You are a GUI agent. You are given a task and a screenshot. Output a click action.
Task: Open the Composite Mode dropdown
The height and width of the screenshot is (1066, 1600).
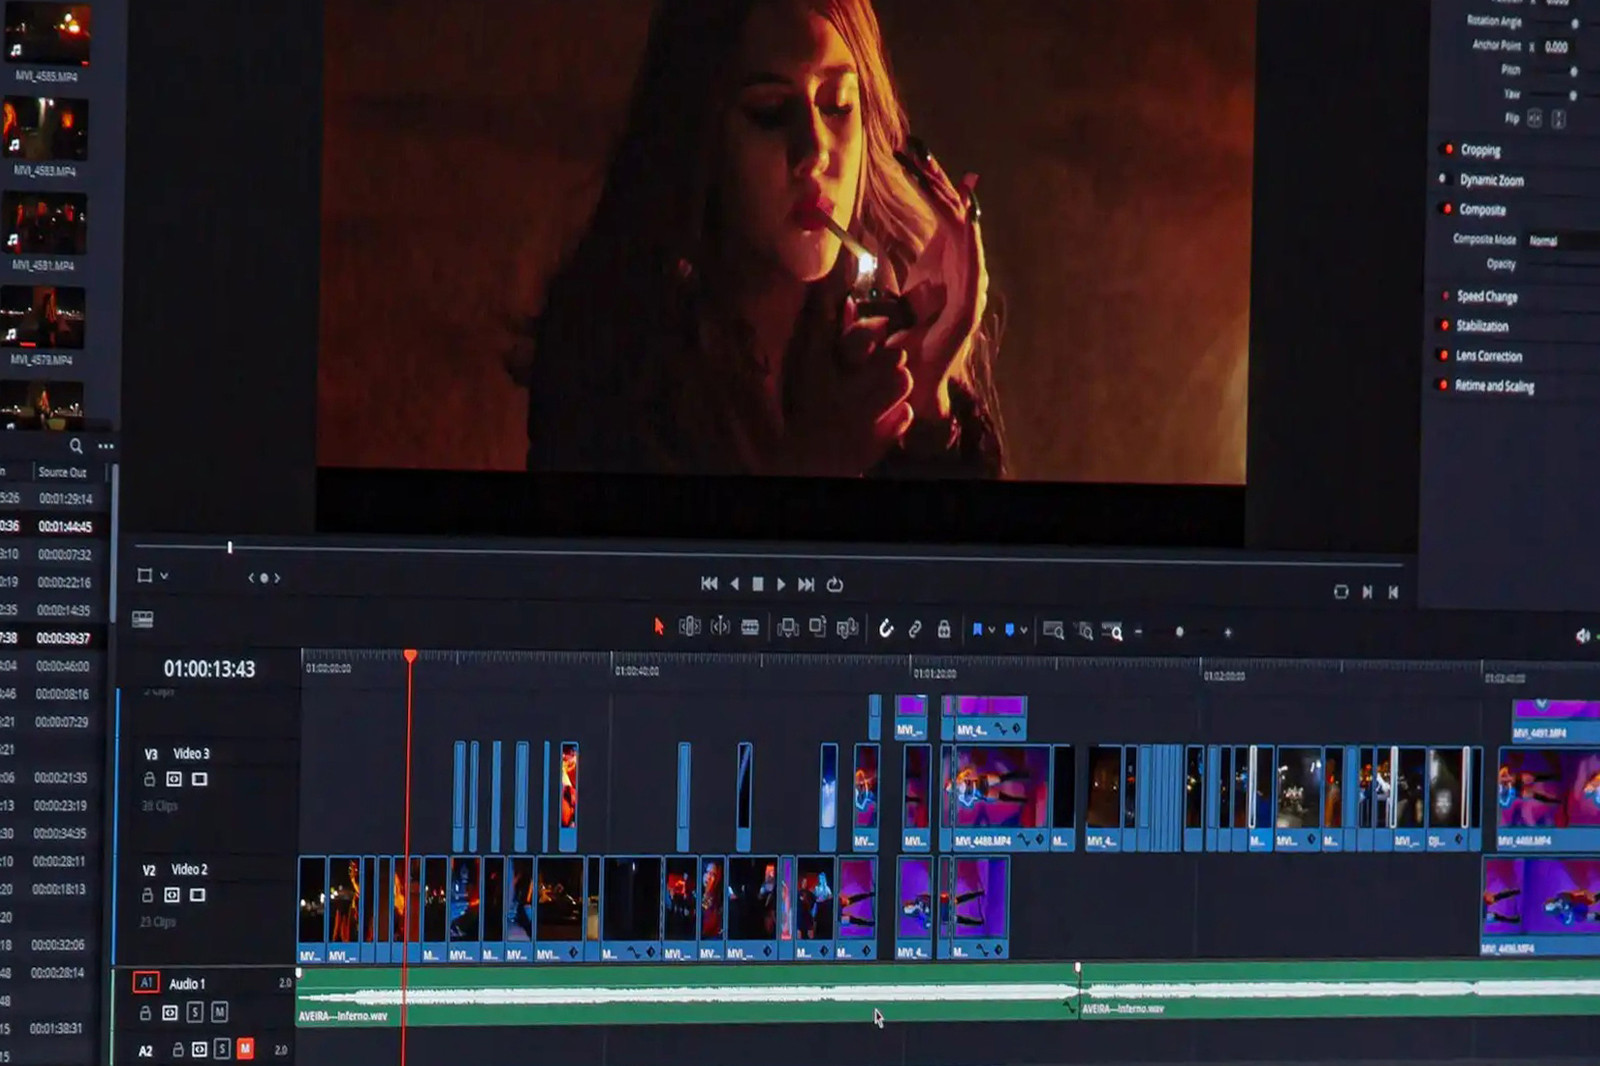(x=1560, y=241)
